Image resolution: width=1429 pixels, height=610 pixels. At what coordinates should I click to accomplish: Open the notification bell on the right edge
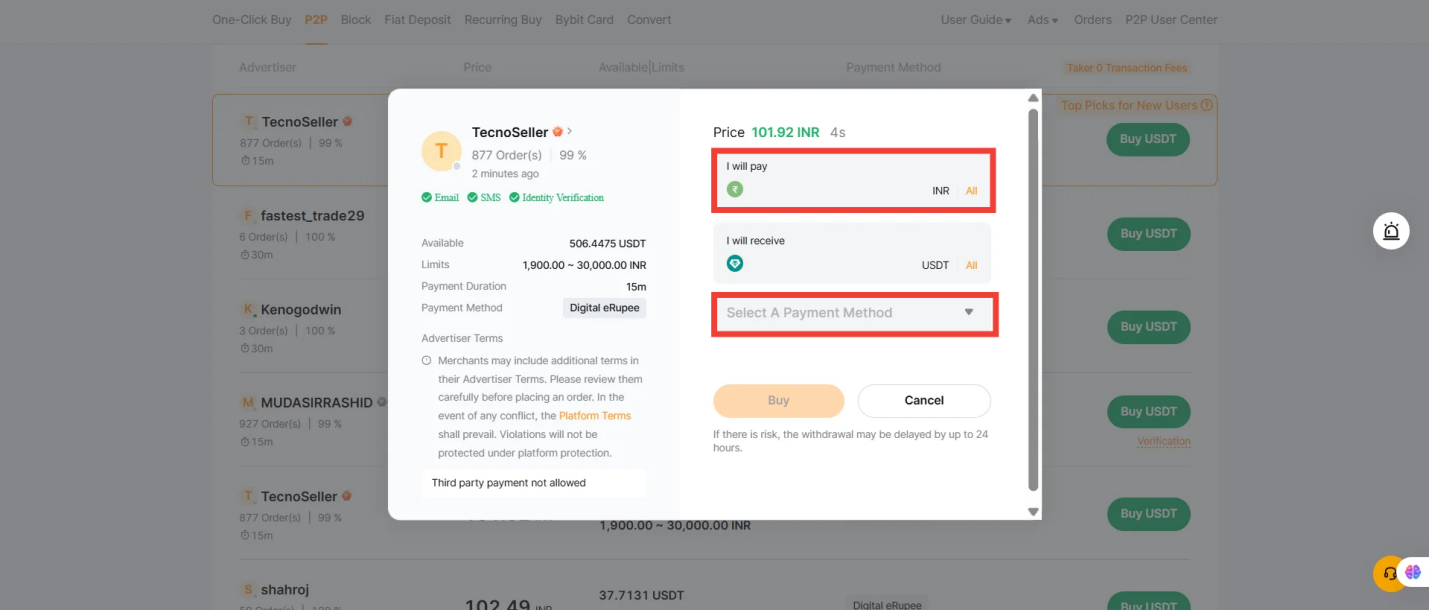(1391, 230)
